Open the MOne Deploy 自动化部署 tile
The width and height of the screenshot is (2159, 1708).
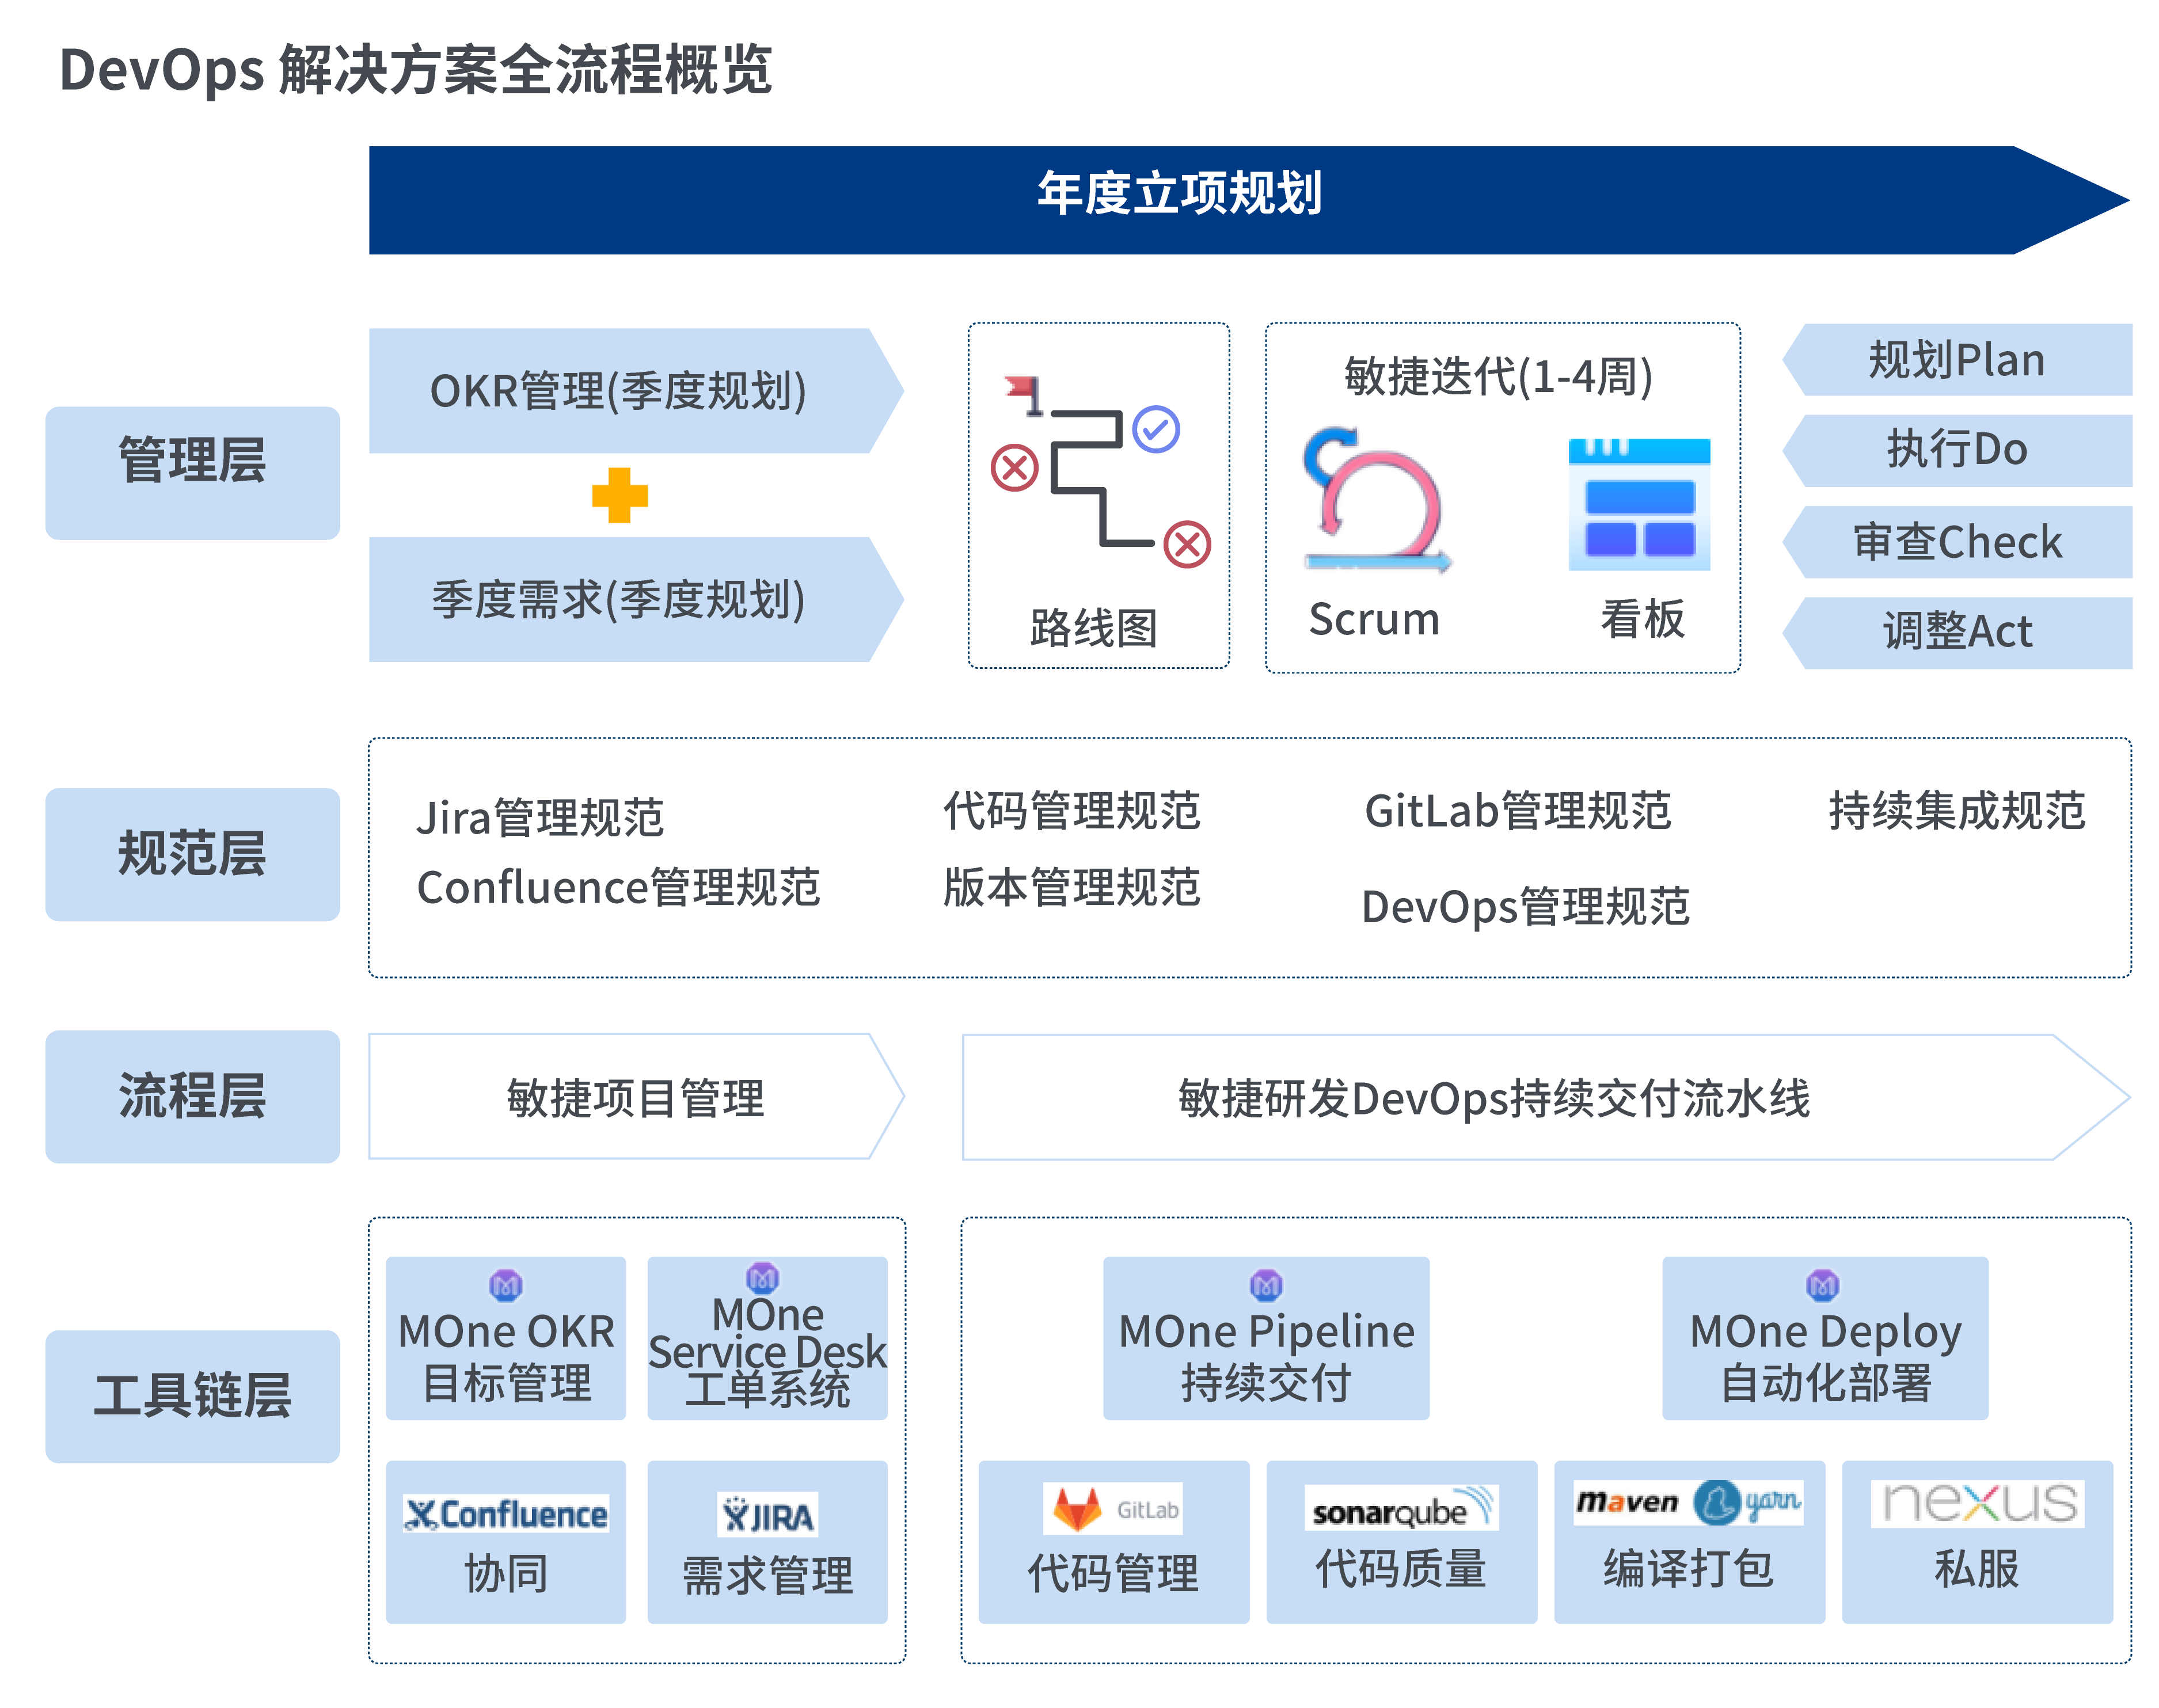[1824, 1338]
